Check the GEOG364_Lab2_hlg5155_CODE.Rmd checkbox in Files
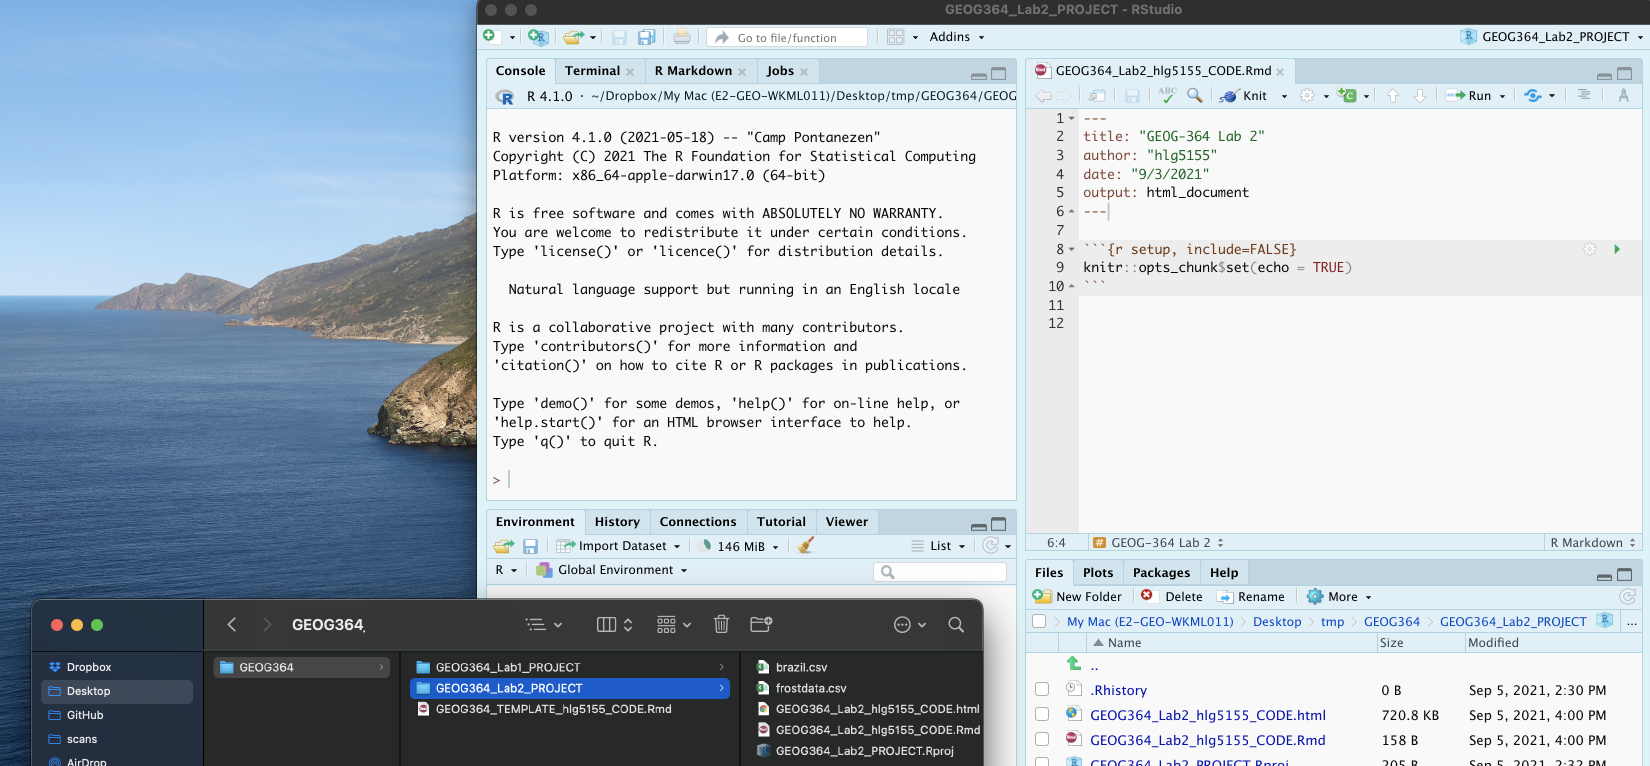This screenshot has height=766, width=1650. click(1042, 739)
